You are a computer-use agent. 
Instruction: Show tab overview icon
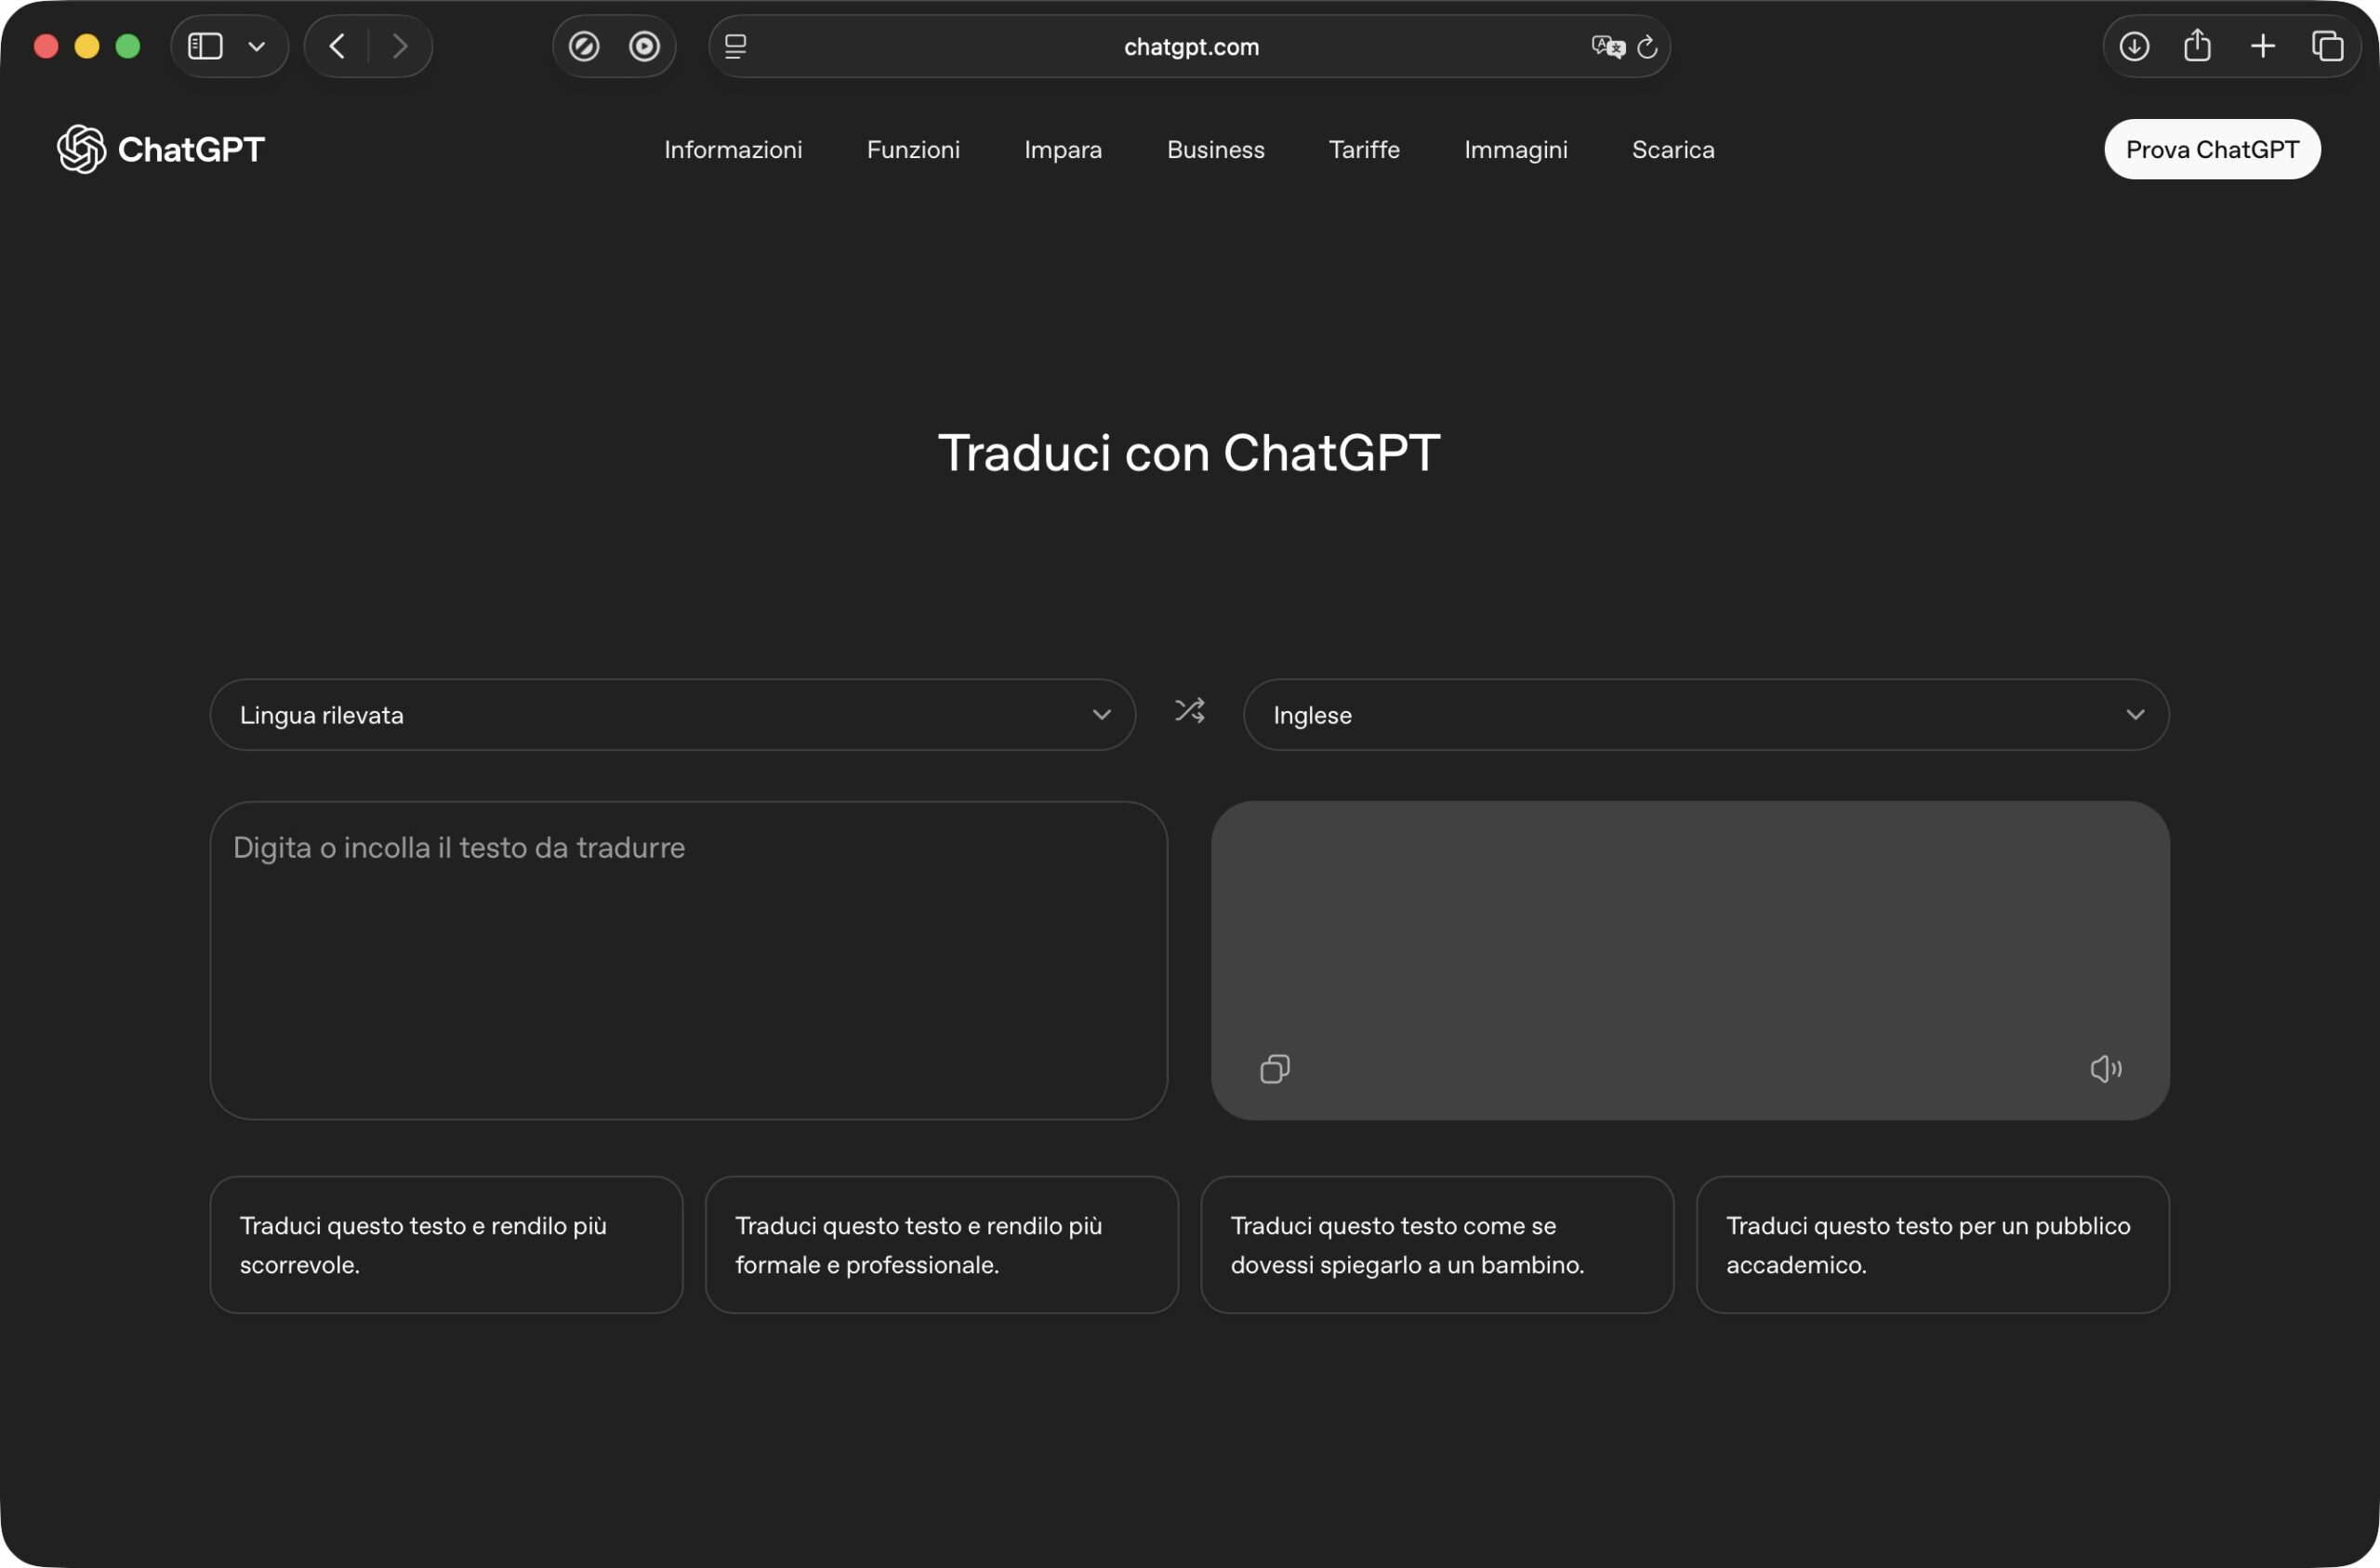2327,46
